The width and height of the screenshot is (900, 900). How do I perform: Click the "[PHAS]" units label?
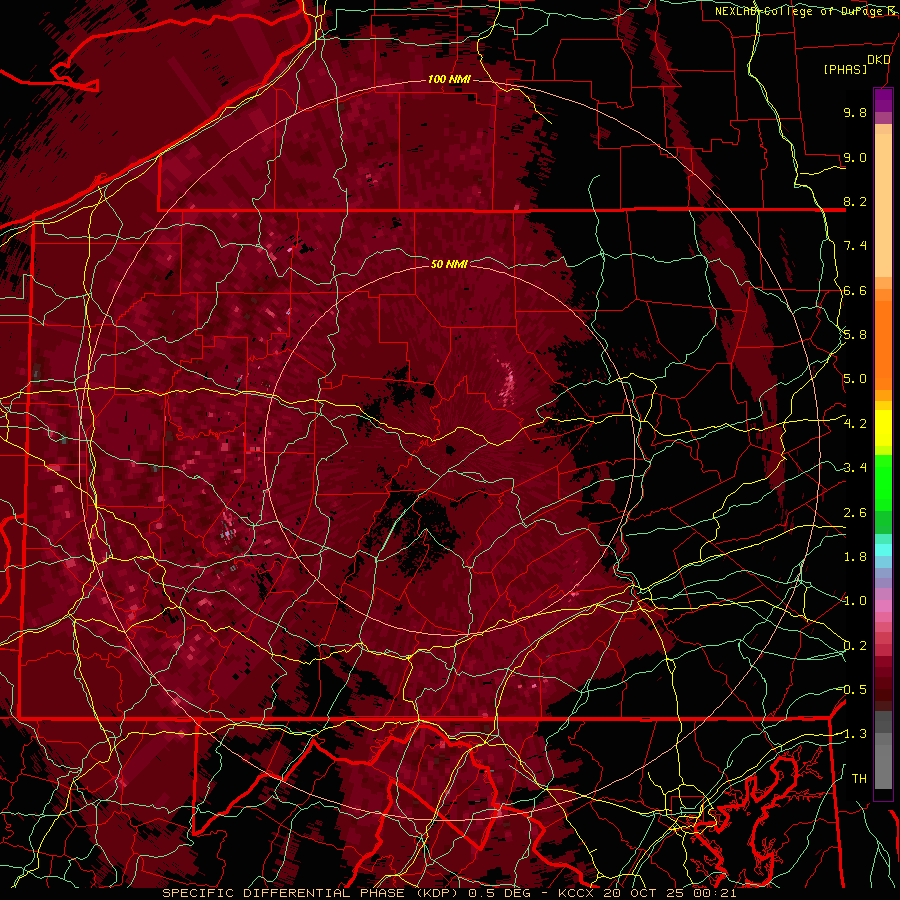point(845,69)
